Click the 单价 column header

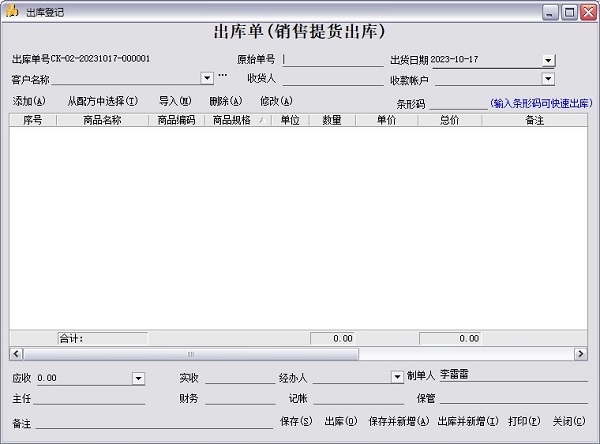pos(386,120)
